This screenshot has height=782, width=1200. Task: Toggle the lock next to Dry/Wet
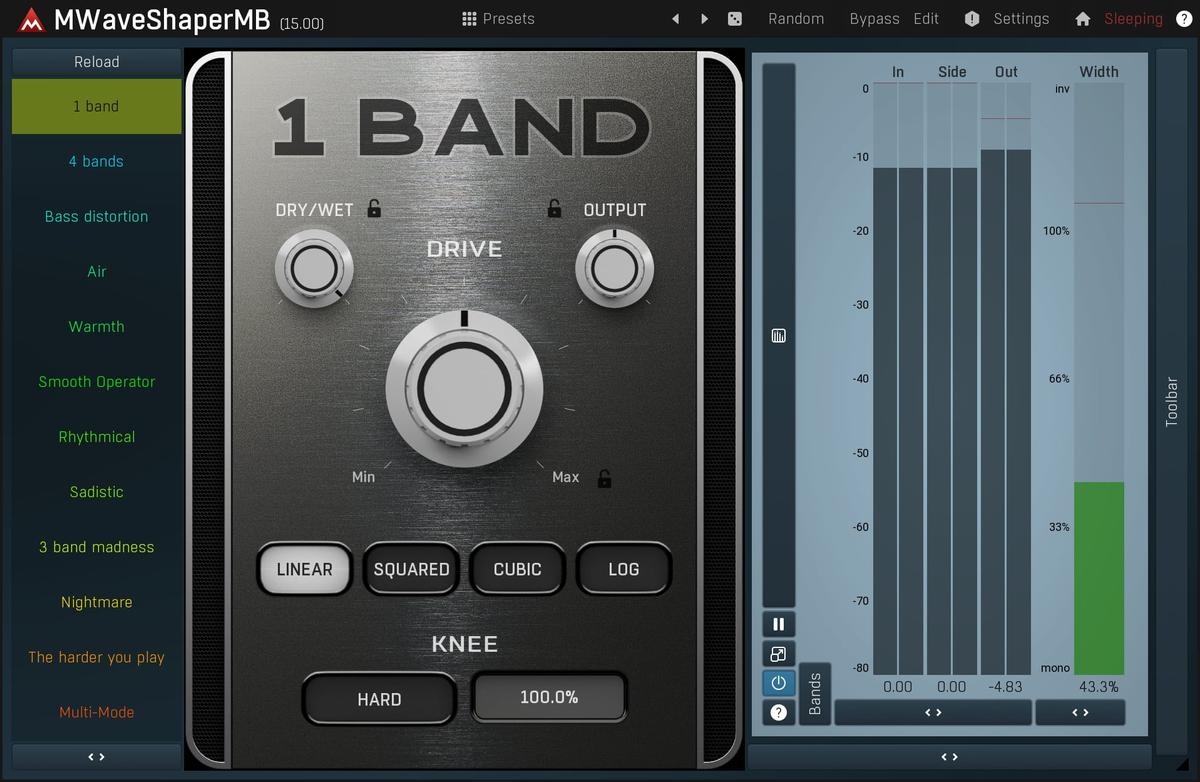[374, 209]
